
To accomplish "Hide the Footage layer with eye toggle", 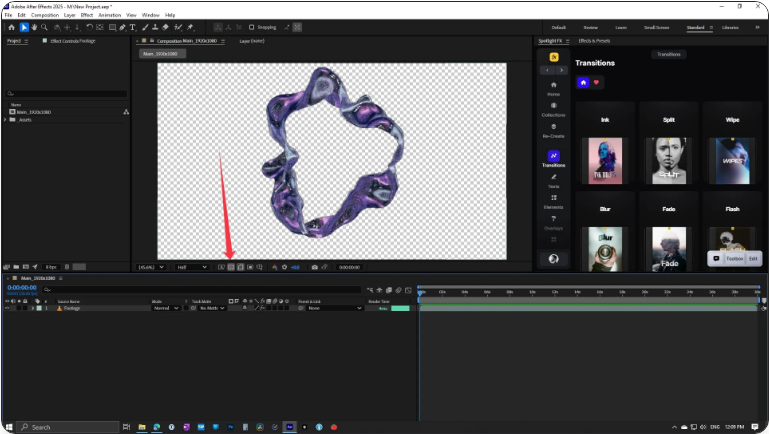I will pyautogui.click(x=7, y=308).
